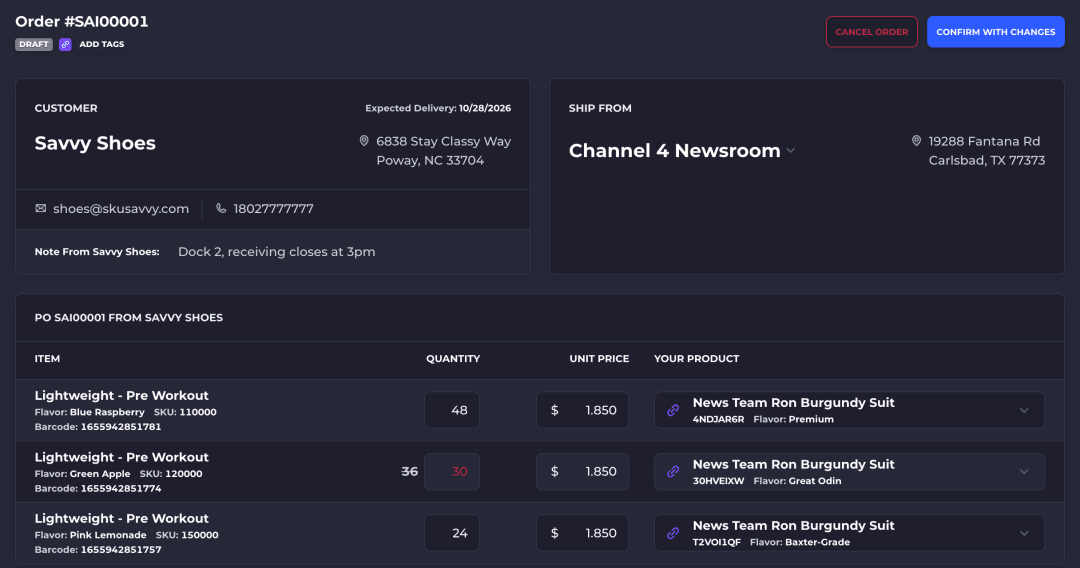This screenshot has height=568, width=1080.
Task: Click the envelope icon before shoes@skusavvy.com
Action: [x=41, y=208]
